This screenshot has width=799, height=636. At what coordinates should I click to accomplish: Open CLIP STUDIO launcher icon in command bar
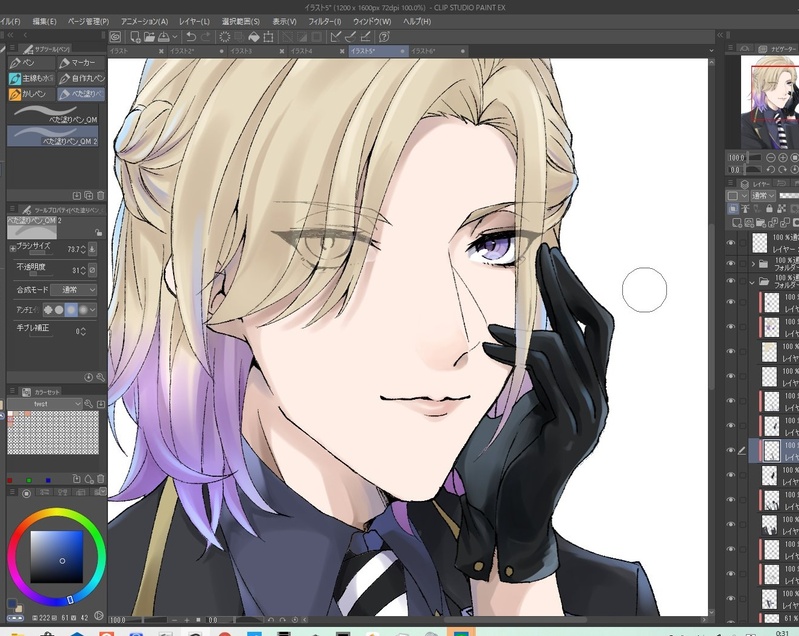tap(116, 37)
